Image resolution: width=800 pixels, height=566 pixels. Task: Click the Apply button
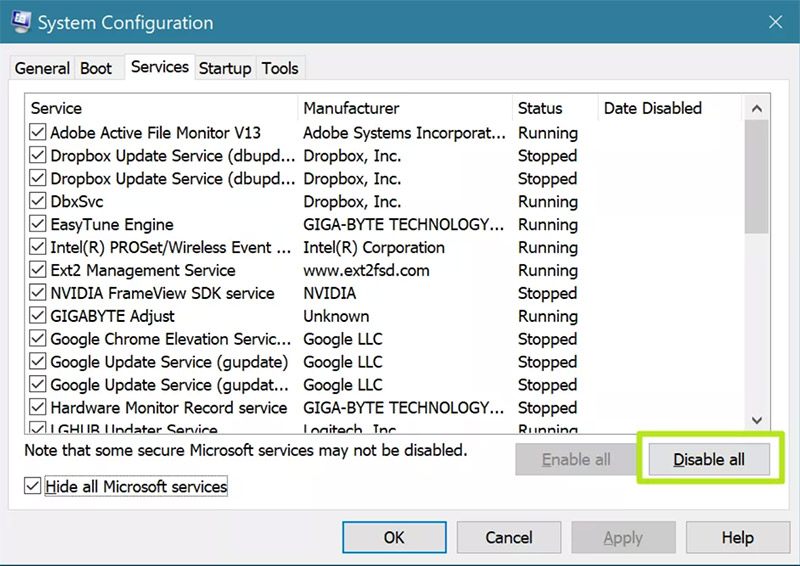[x=623, y=537]
